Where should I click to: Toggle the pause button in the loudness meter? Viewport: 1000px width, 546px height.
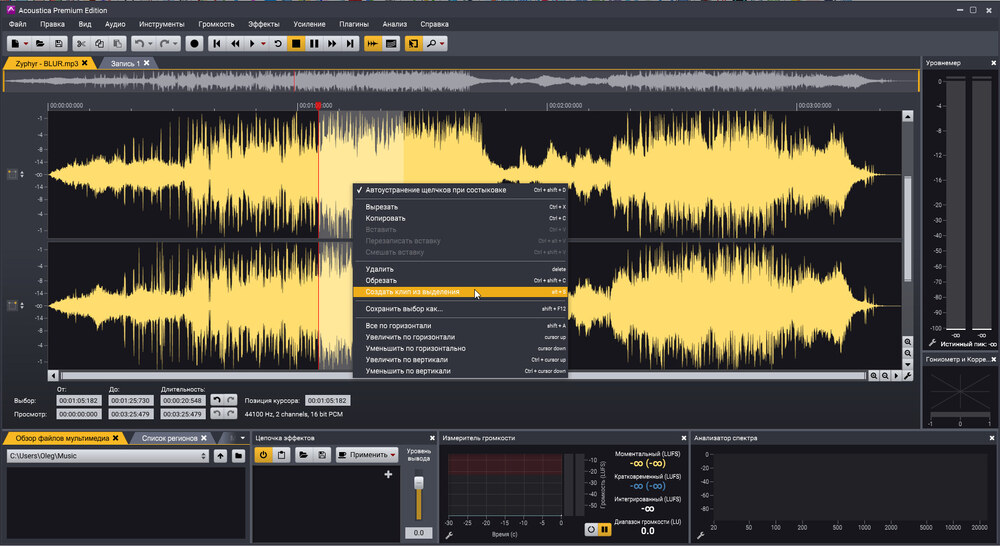pos(604,529)
